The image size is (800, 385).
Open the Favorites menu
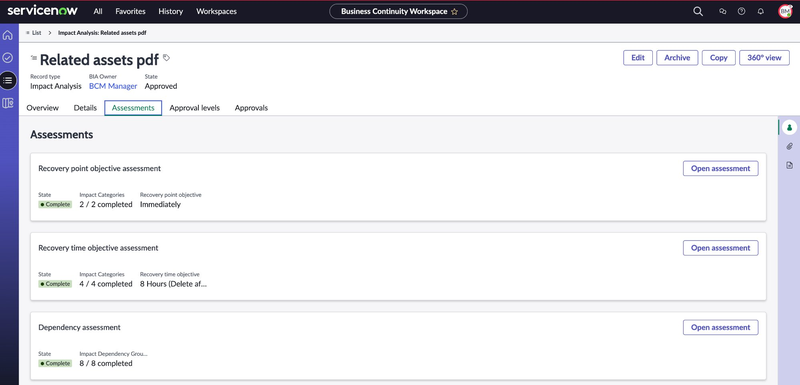point(130,11)
